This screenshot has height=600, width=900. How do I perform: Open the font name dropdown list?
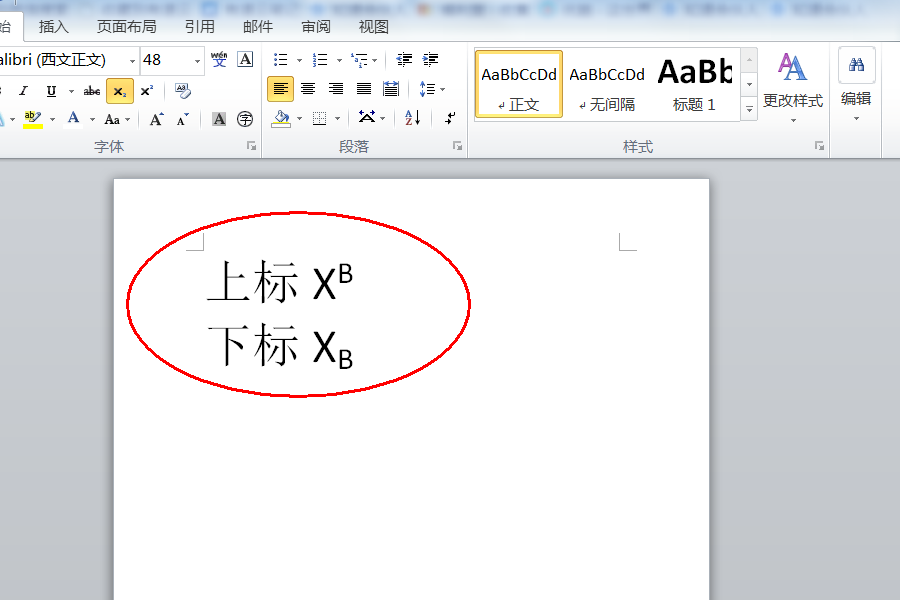pyautogui.click(x=133, y=61)
